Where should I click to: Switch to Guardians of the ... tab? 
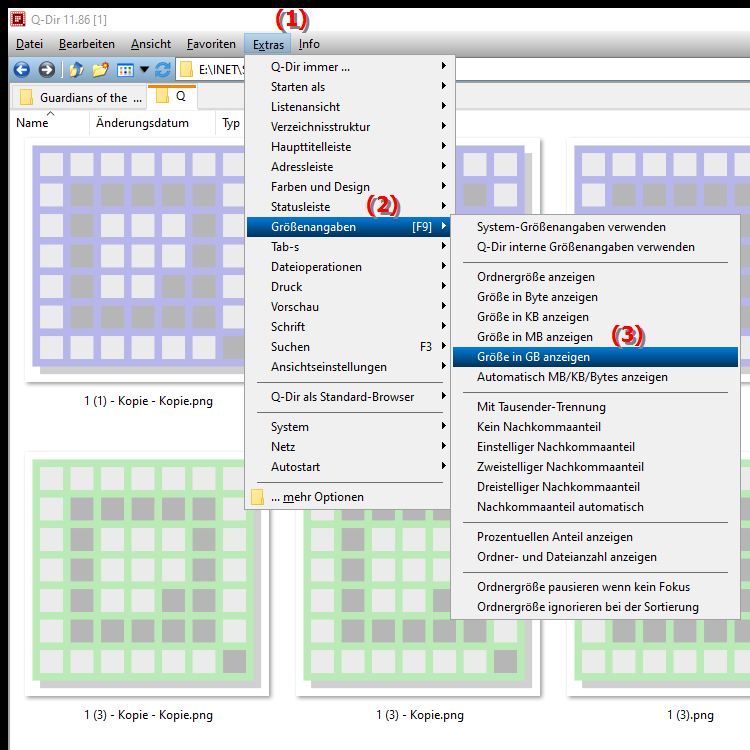pos(79,98)
